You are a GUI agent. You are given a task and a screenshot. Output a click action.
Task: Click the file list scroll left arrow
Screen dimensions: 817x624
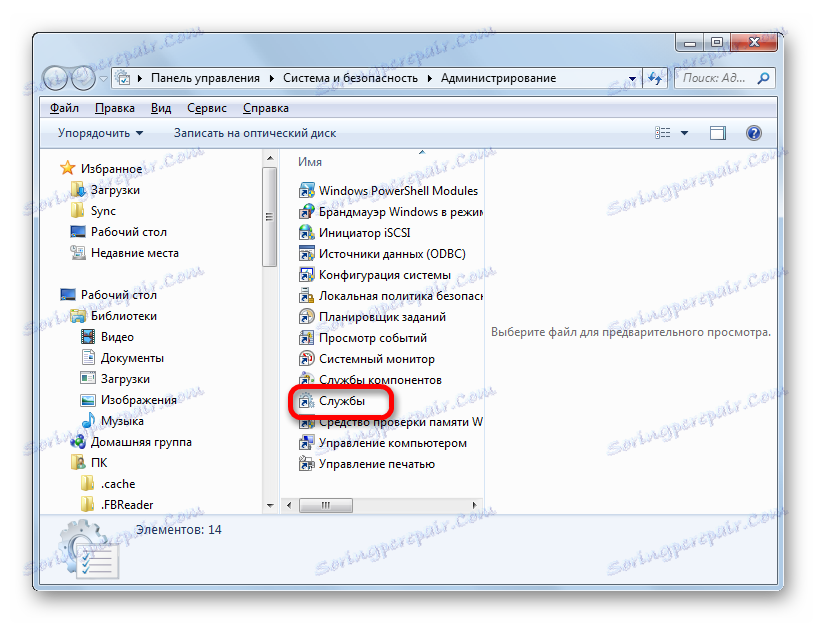(x=289, y=505)
